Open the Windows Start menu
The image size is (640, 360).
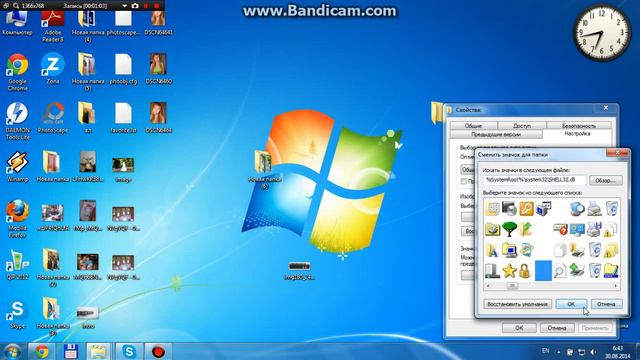click(x=12, y=351)
